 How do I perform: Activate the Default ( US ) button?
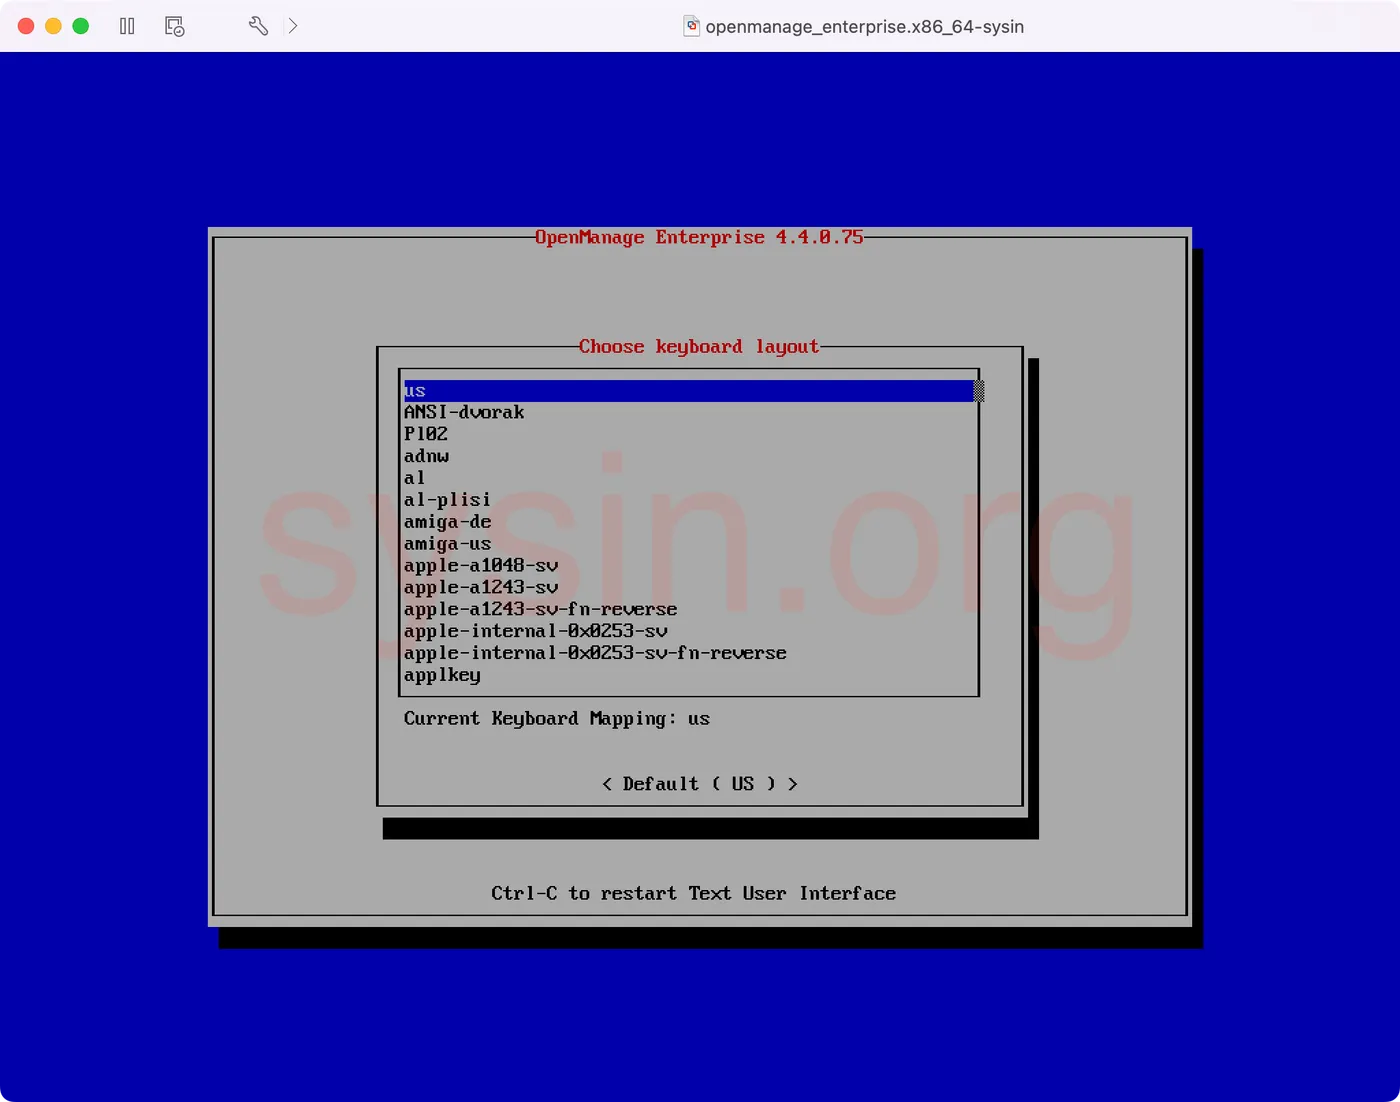700,784
